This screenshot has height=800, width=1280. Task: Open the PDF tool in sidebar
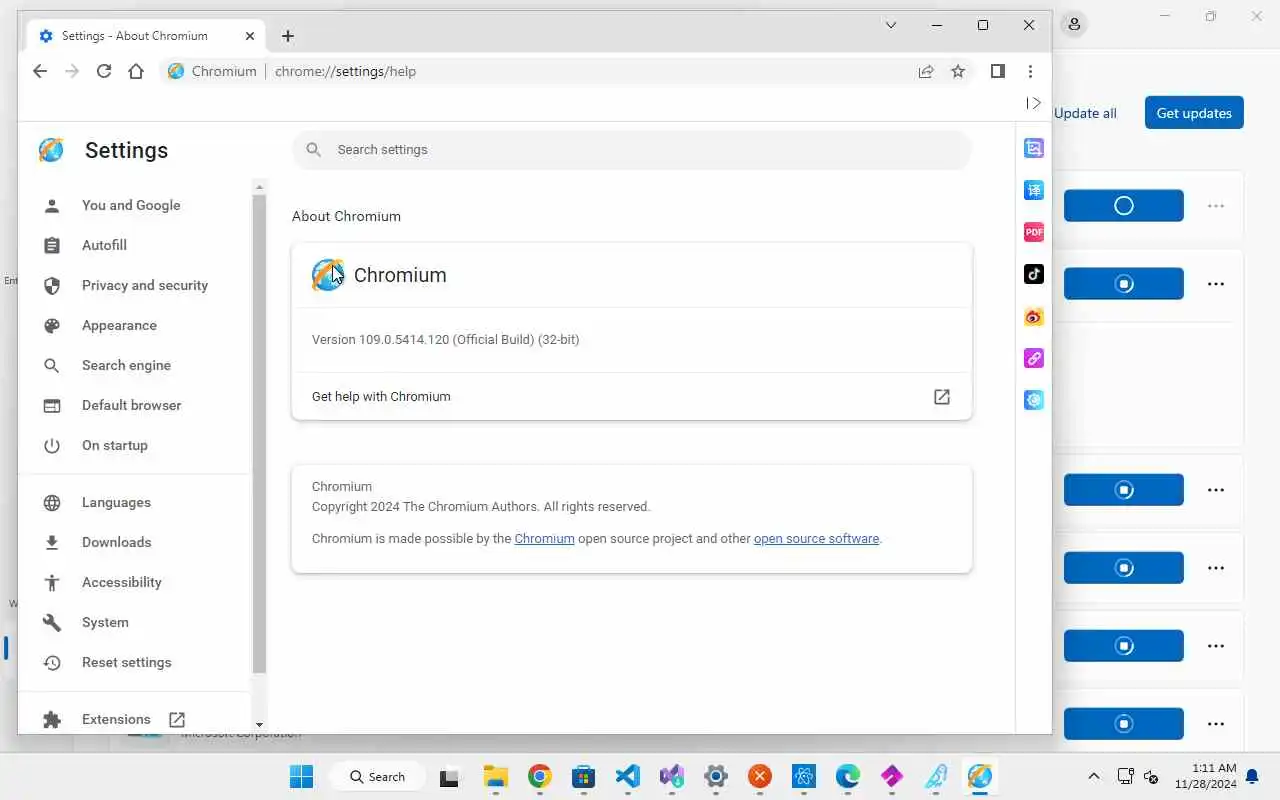coord(1034,232)
